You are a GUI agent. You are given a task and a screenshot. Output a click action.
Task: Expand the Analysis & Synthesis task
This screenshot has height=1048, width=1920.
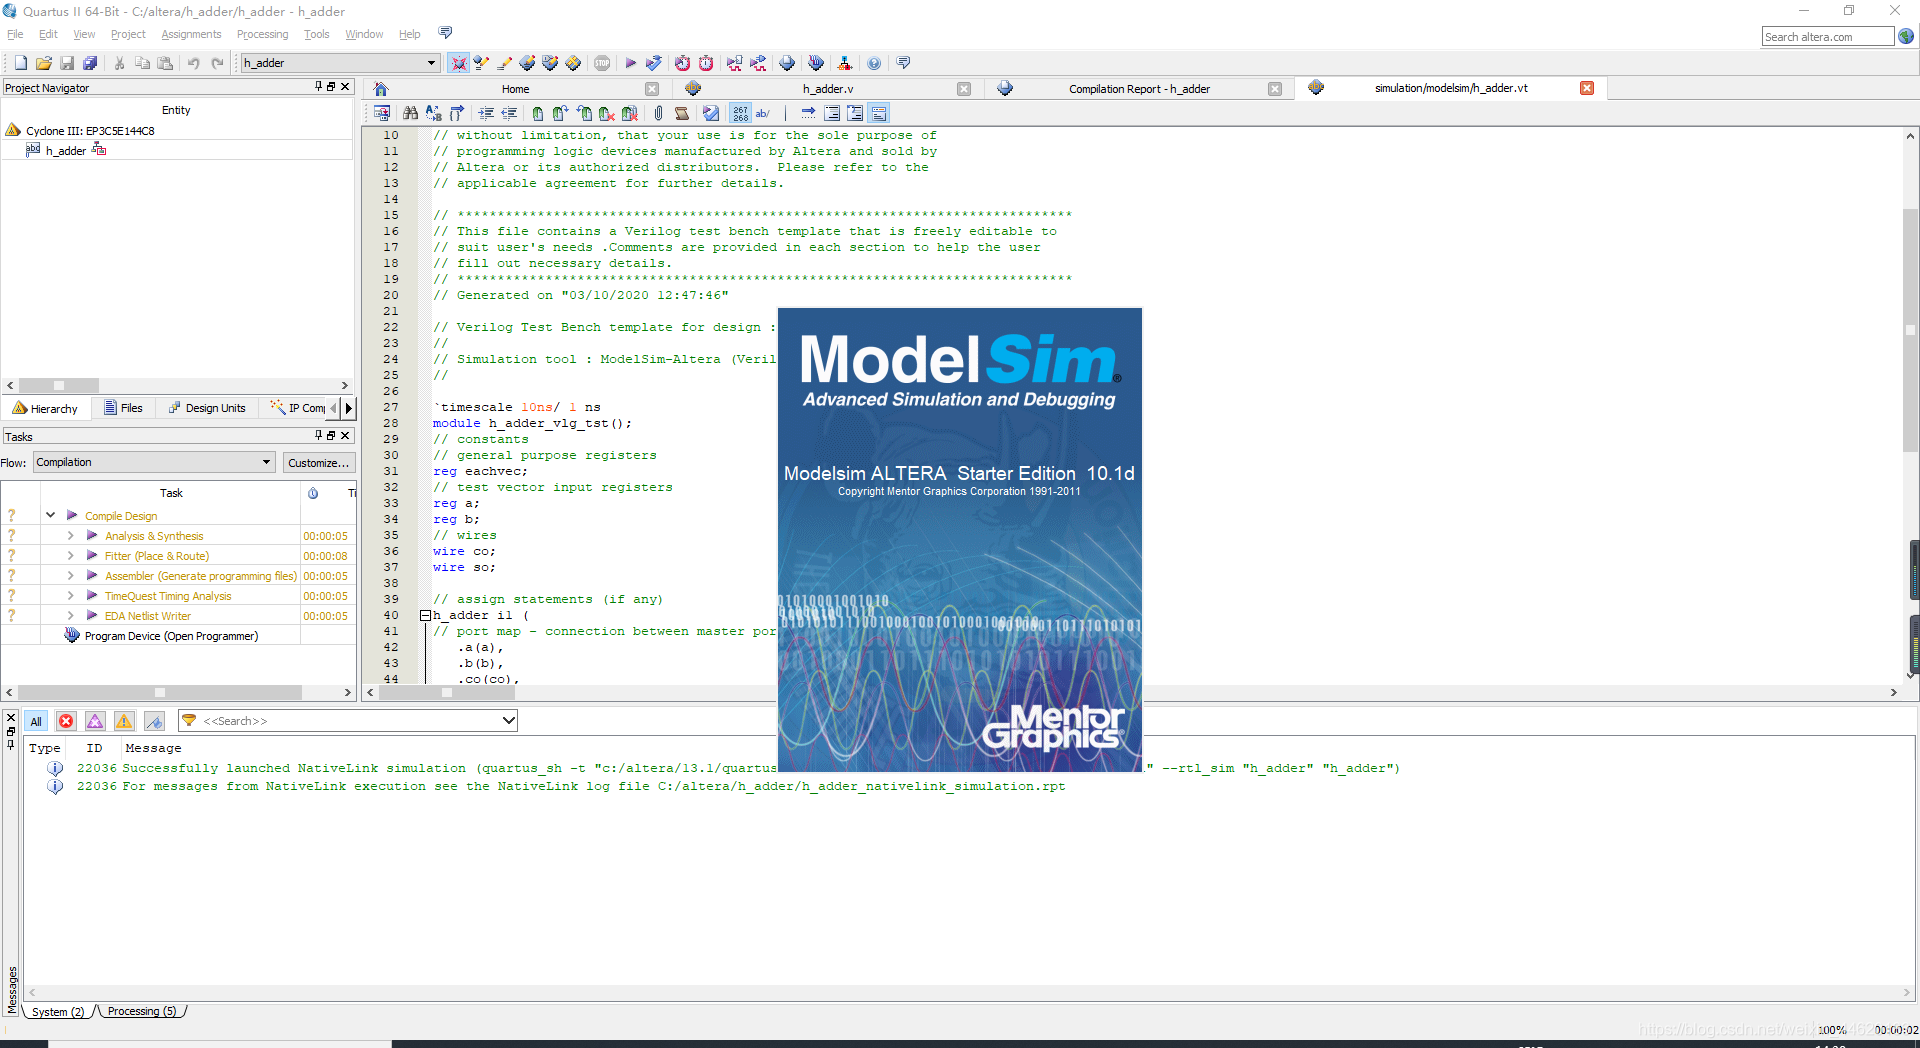(70, 535)
